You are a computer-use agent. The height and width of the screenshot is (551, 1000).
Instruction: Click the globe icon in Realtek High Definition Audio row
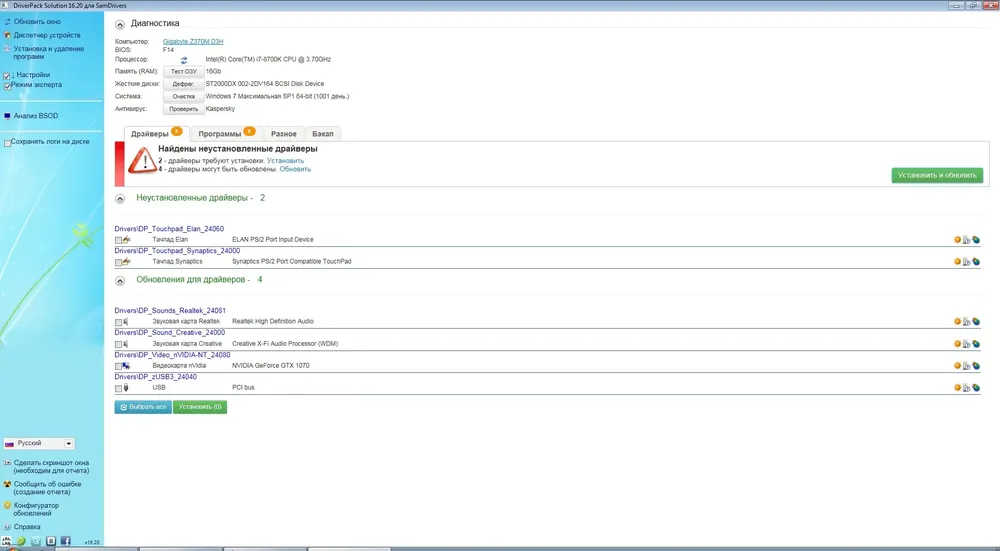click(976, 321)
